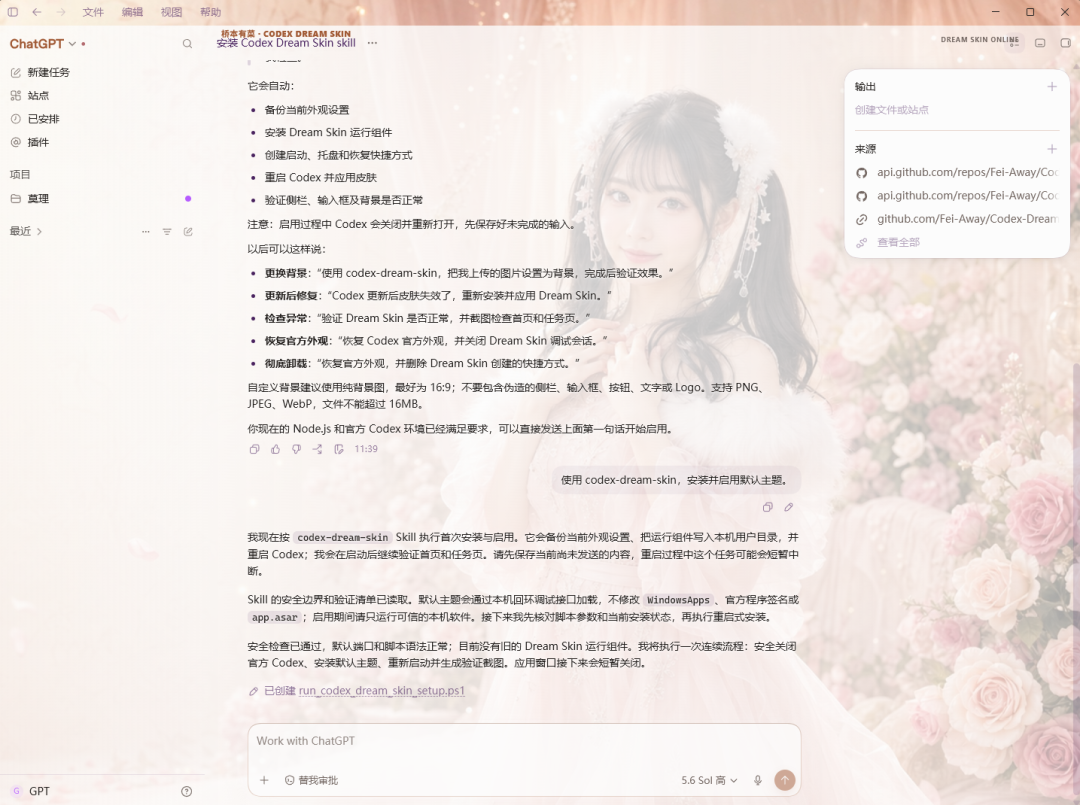Open the GPT account at sidebar bottom
Viewport: 1080px width, 805px height.
point(31,791)
